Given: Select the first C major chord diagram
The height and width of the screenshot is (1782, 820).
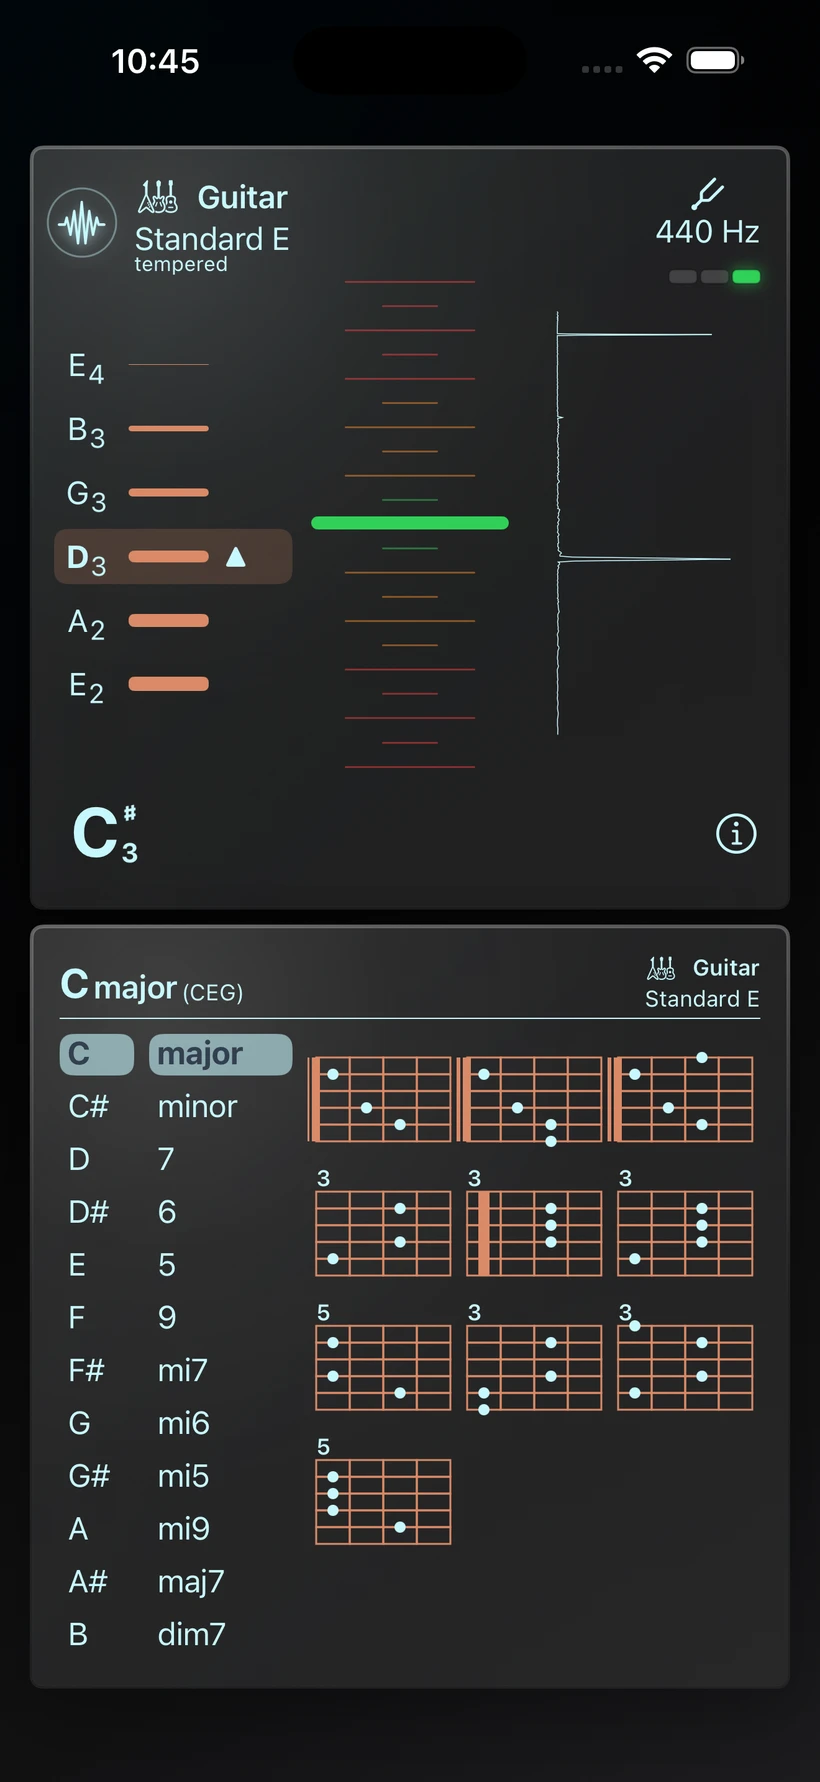Looking at the screenshot, I should click(380, 1099).
